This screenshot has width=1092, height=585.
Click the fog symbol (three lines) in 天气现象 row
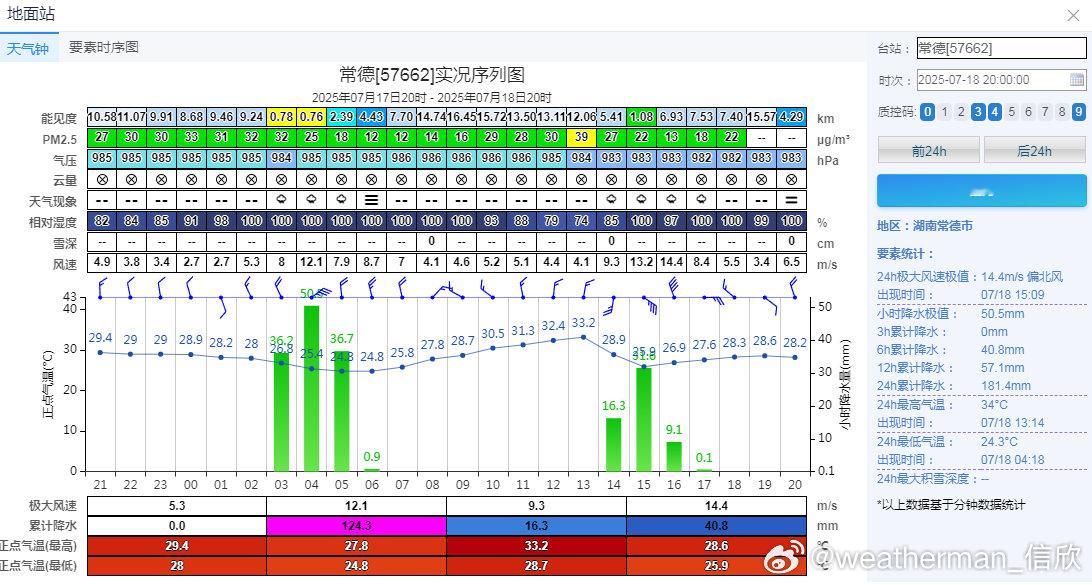[372, 201]
